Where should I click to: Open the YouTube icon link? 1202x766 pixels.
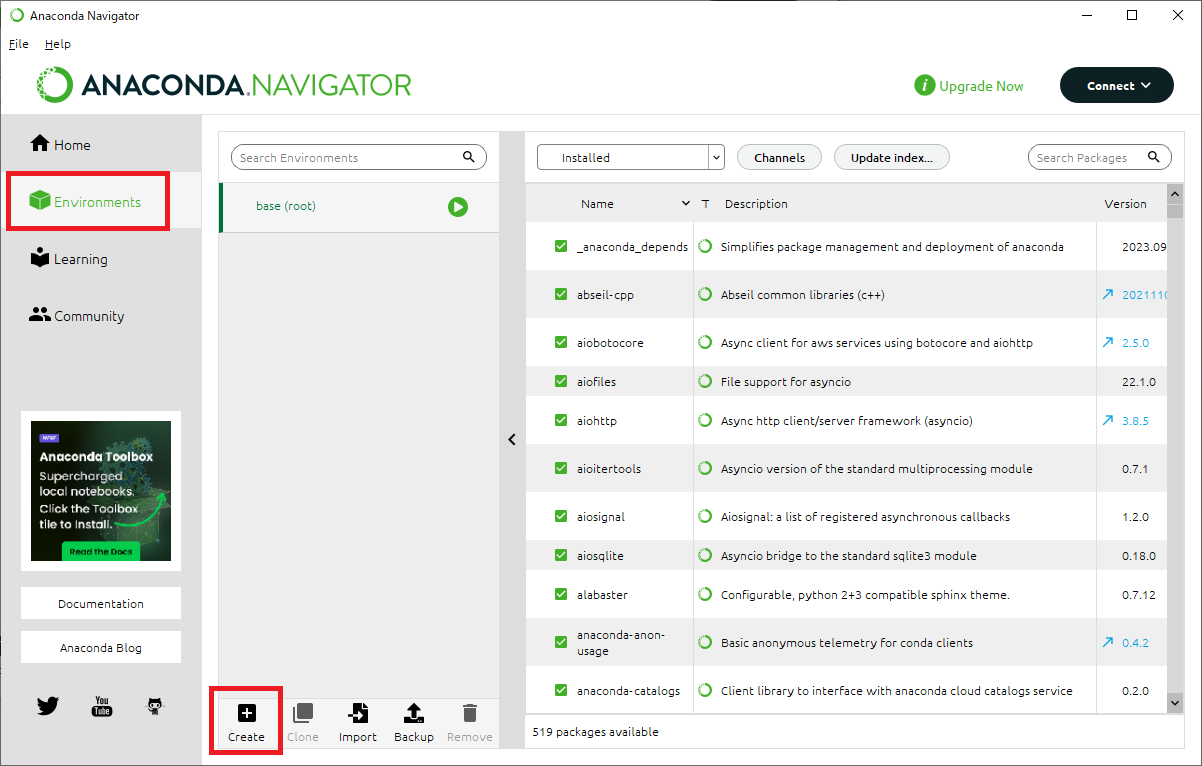[x=102, y=706]
